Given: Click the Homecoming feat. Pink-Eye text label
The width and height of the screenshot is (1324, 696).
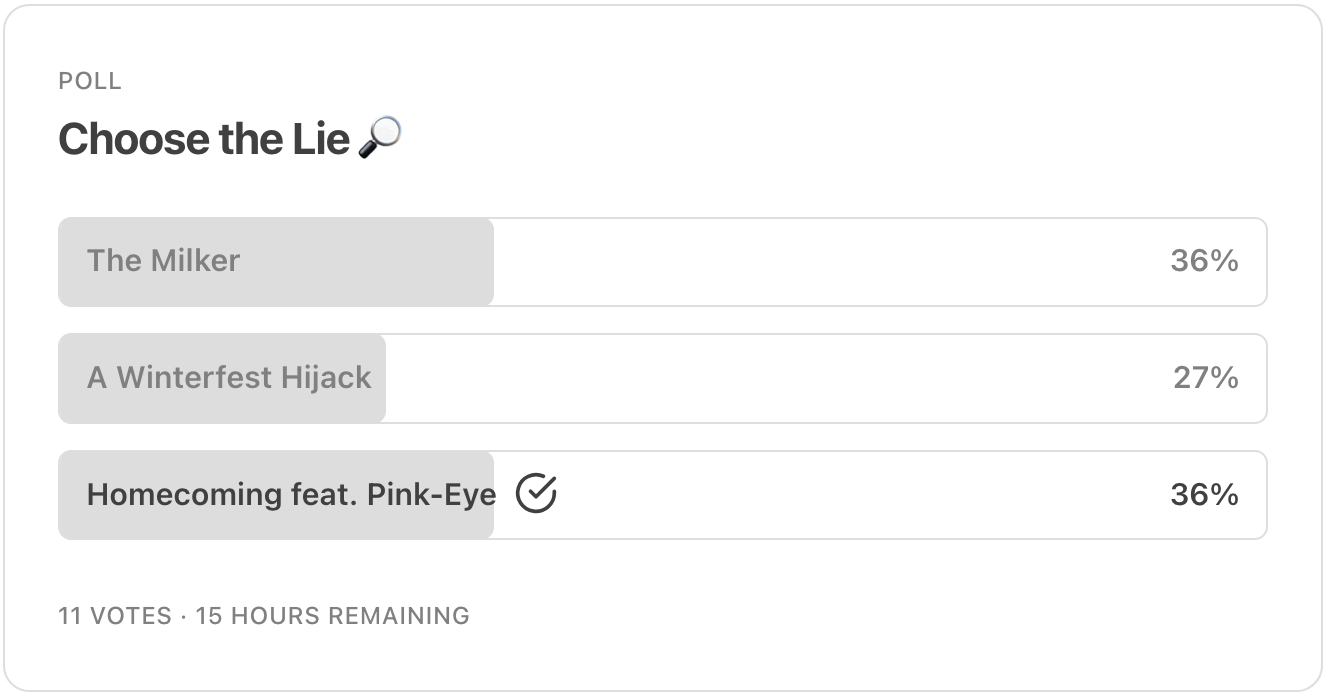Looking at the screenshot, I should click(291, 495).
